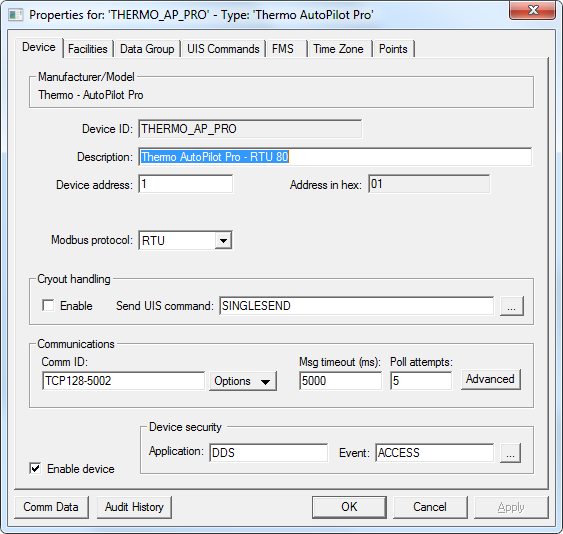Toggle the Enable device checkbox
Image resolution: width=563 pixels, height=534 pixels.
(x=35, y=468)
